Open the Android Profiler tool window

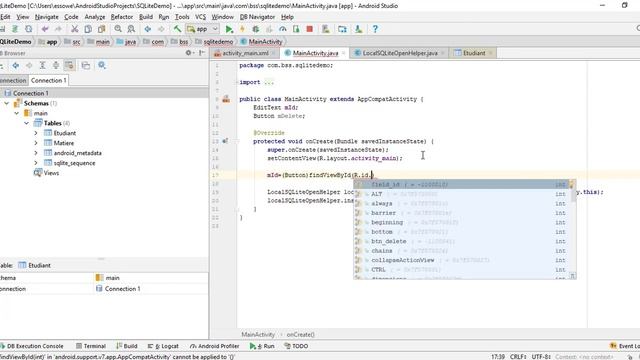point(215,346)
